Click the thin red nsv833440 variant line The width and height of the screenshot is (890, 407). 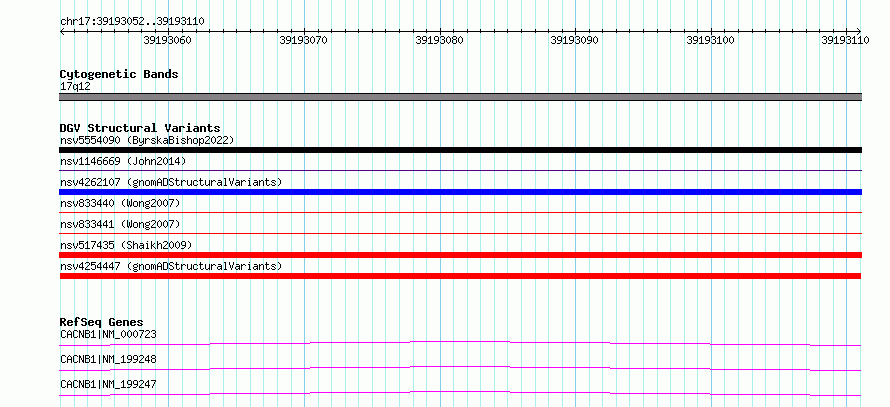pos(460,212)
